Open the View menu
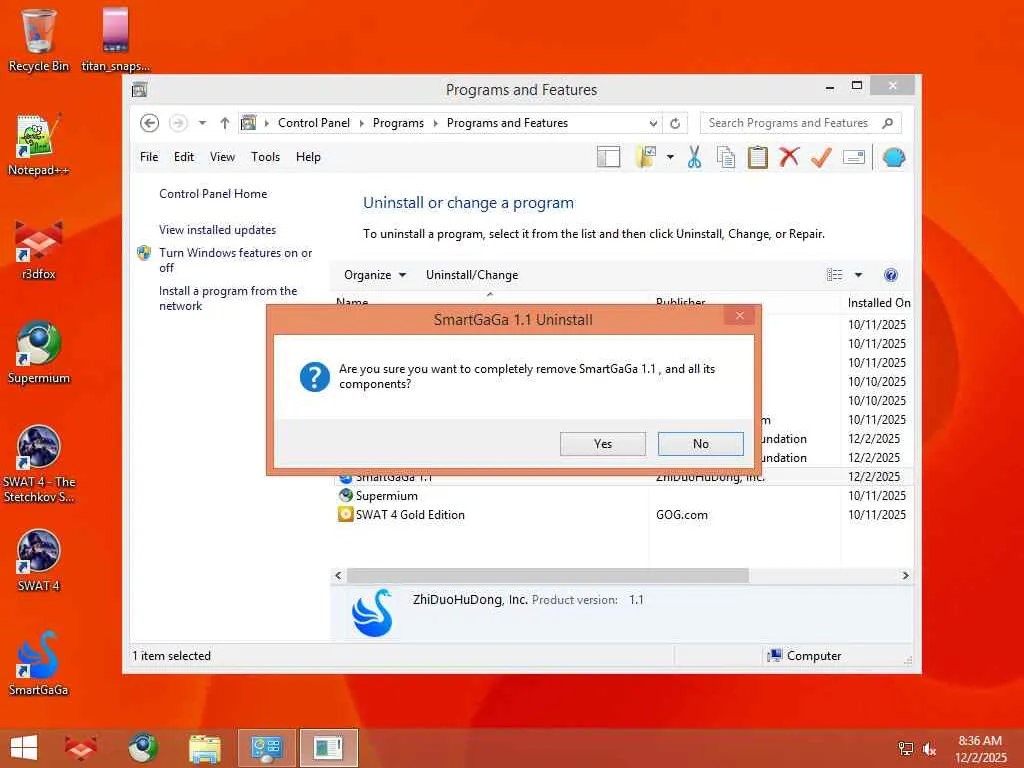 point(222,157)
